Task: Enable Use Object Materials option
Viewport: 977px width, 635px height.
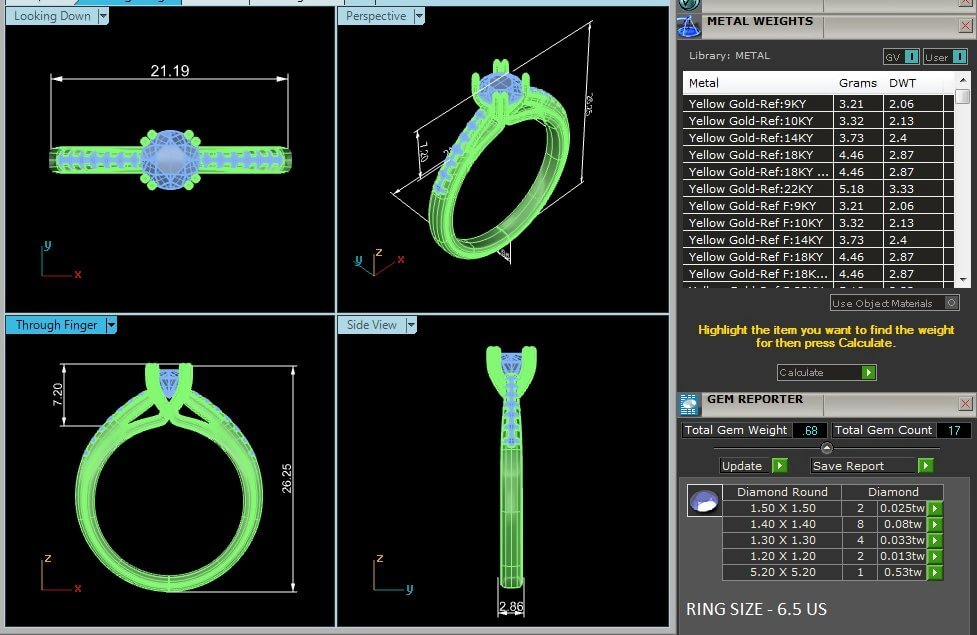Action: tap(951, 303)
